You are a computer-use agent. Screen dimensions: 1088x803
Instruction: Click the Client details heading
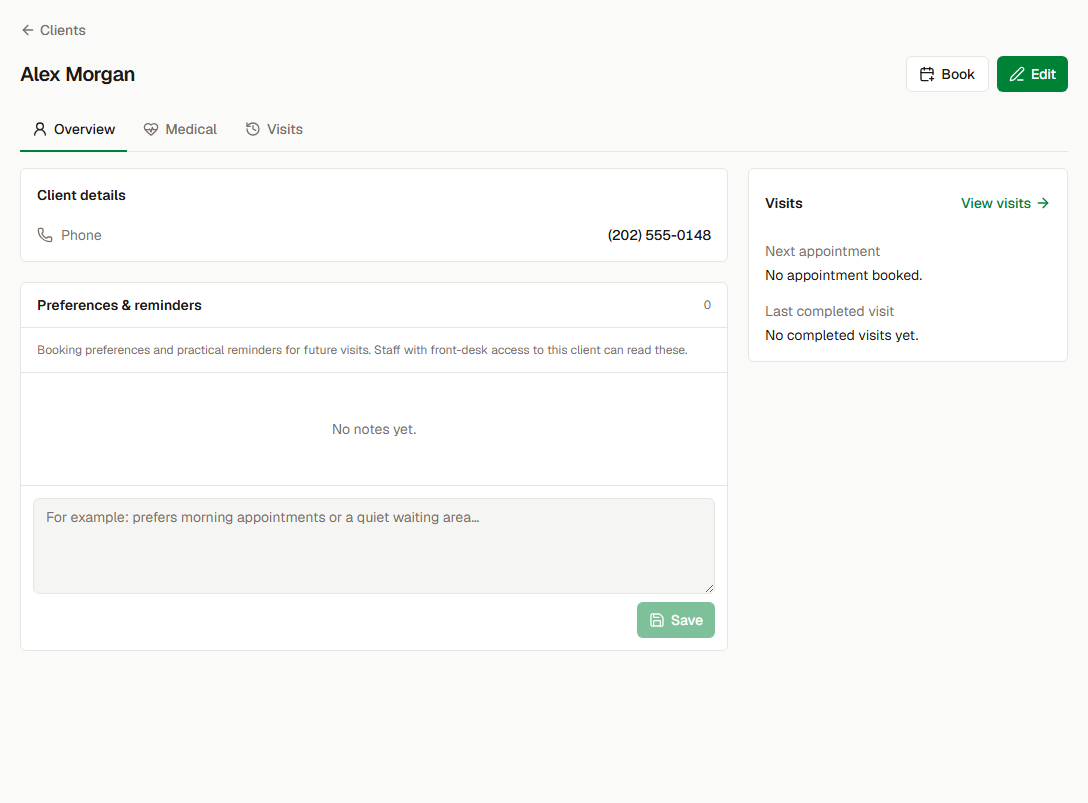(81, 196)
